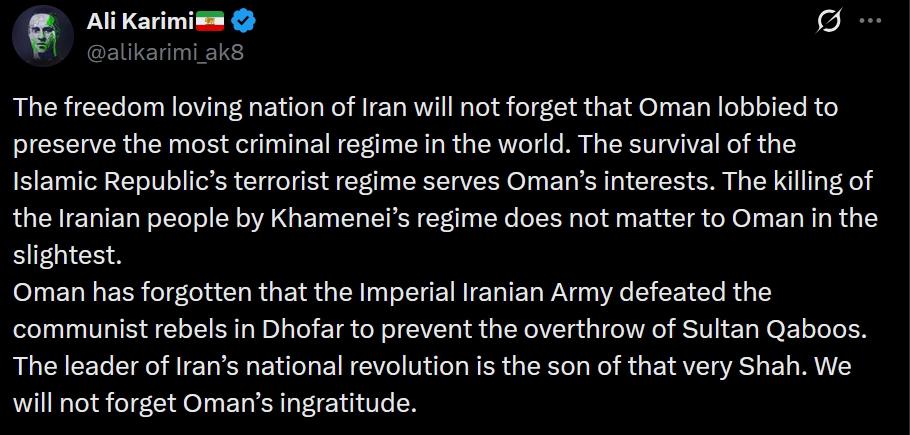The image size is (910, 435).
Task: Click the word 'slightest.' in the tweet
Action: (x=67, y=254)
